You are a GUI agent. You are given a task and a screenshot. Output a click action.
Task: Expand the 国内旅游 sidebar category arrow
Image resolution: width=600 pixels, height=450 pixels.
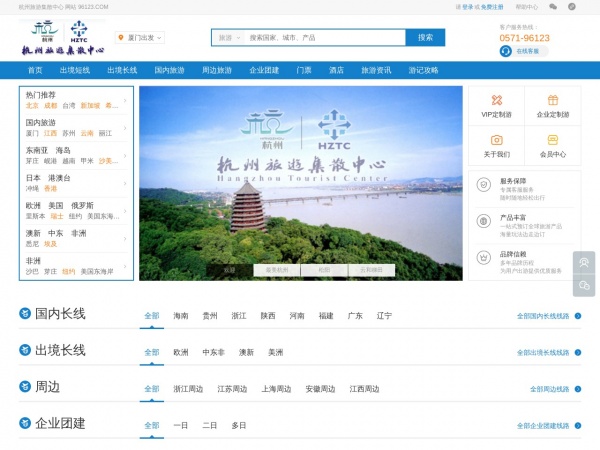coord(125,128)
